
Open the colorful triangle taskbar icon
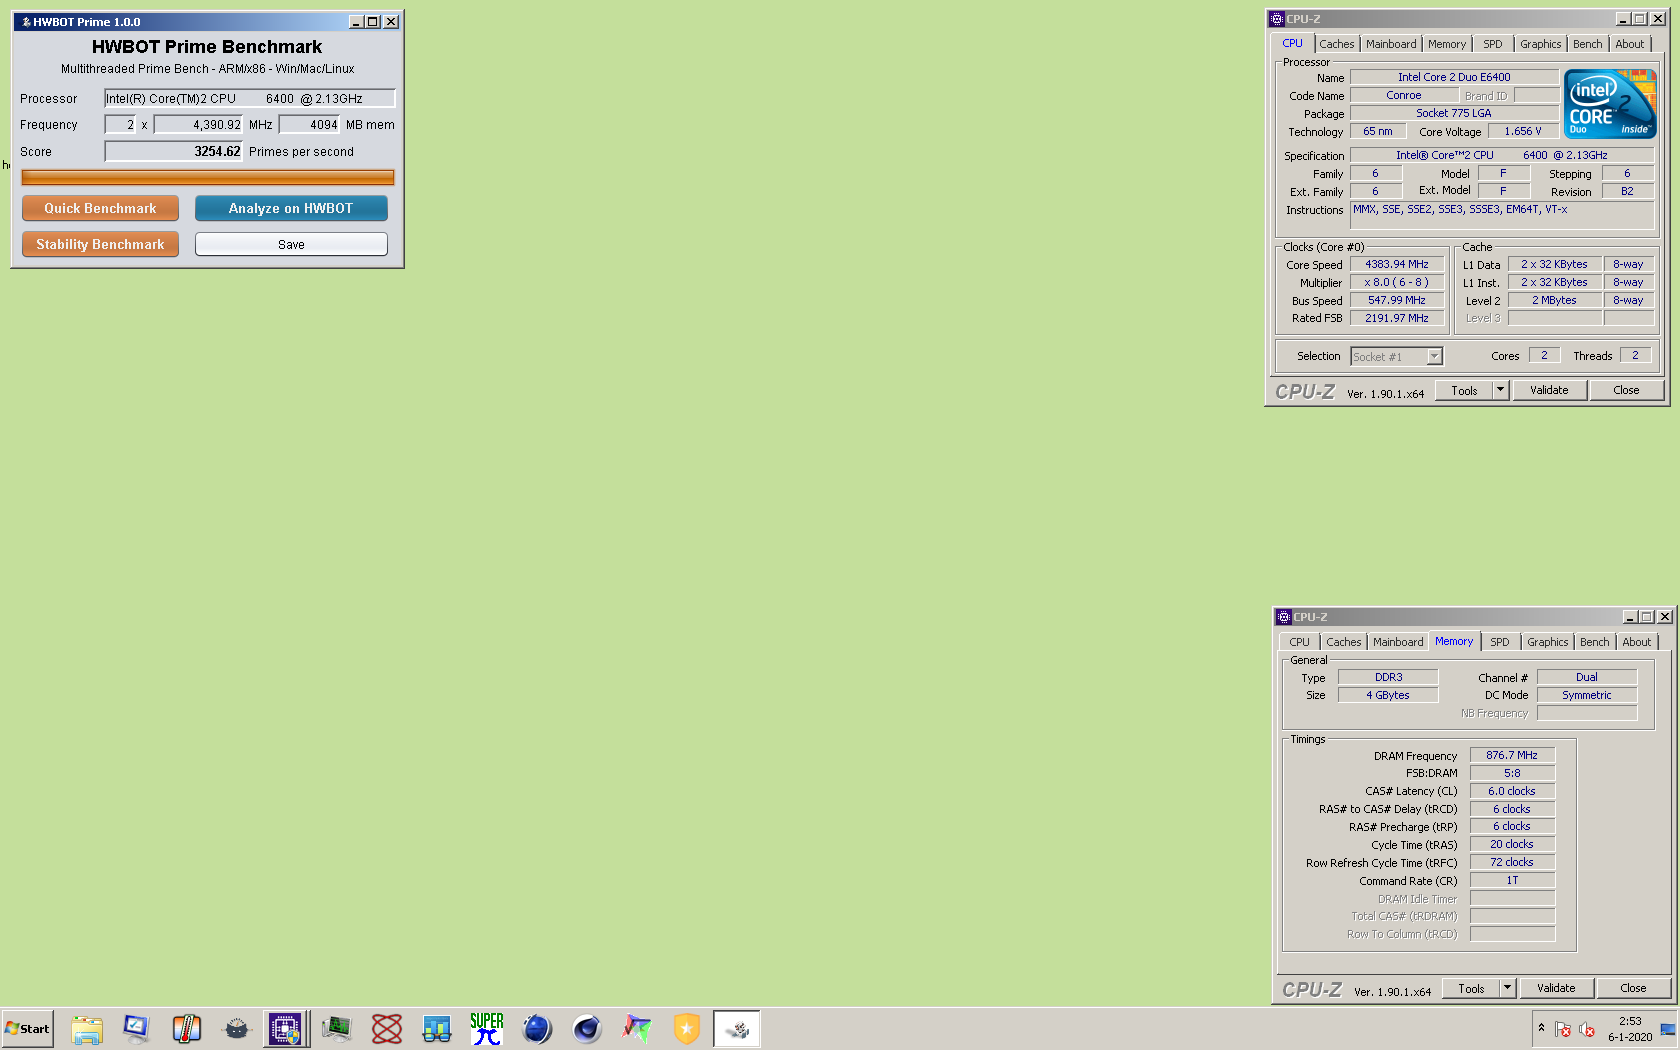(x=637, y=1029)
